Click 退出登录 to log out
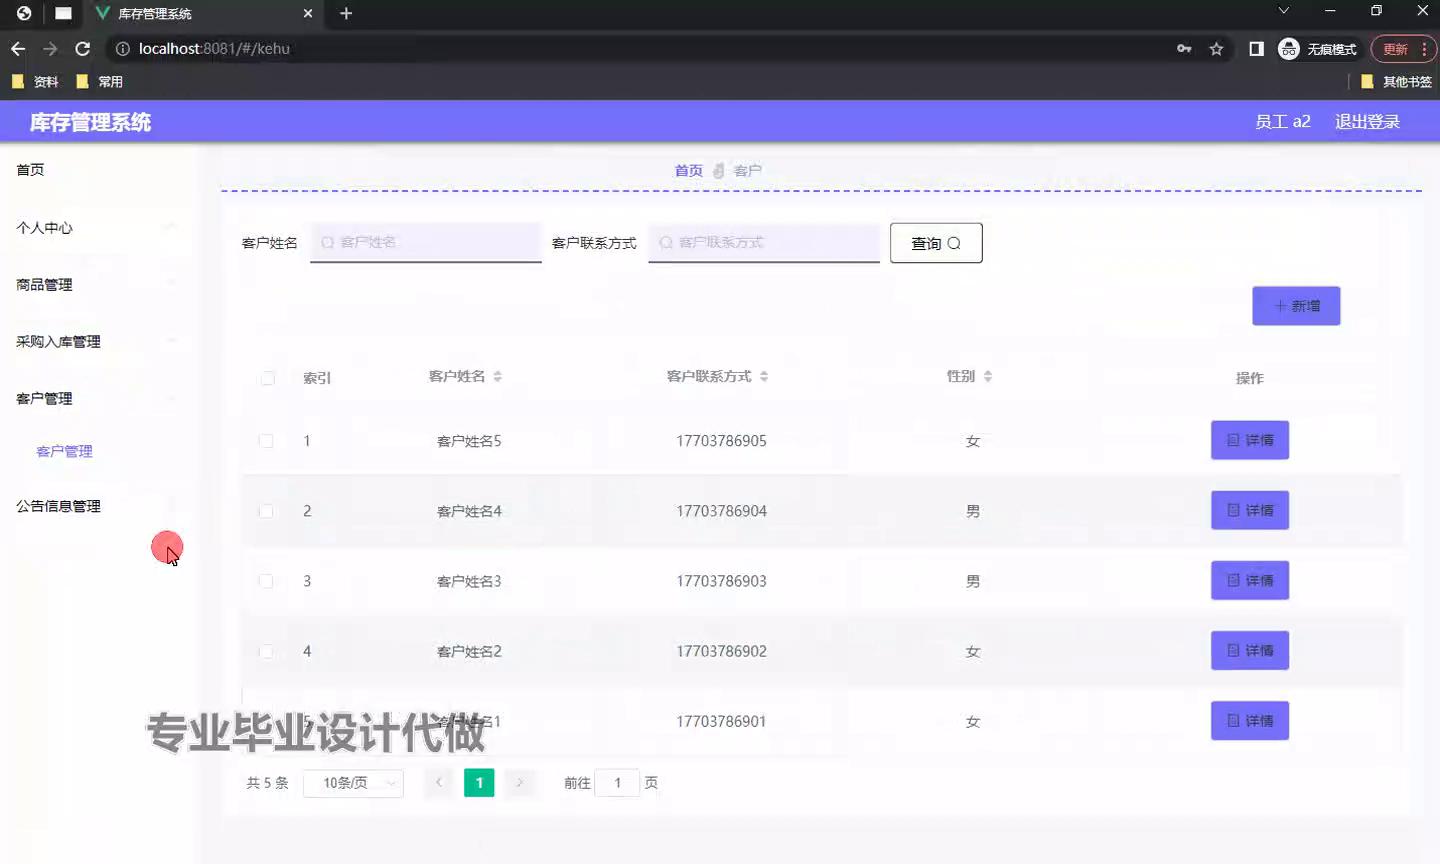Viewport: 1440px width, 864px height. (x=1367, y=121)
